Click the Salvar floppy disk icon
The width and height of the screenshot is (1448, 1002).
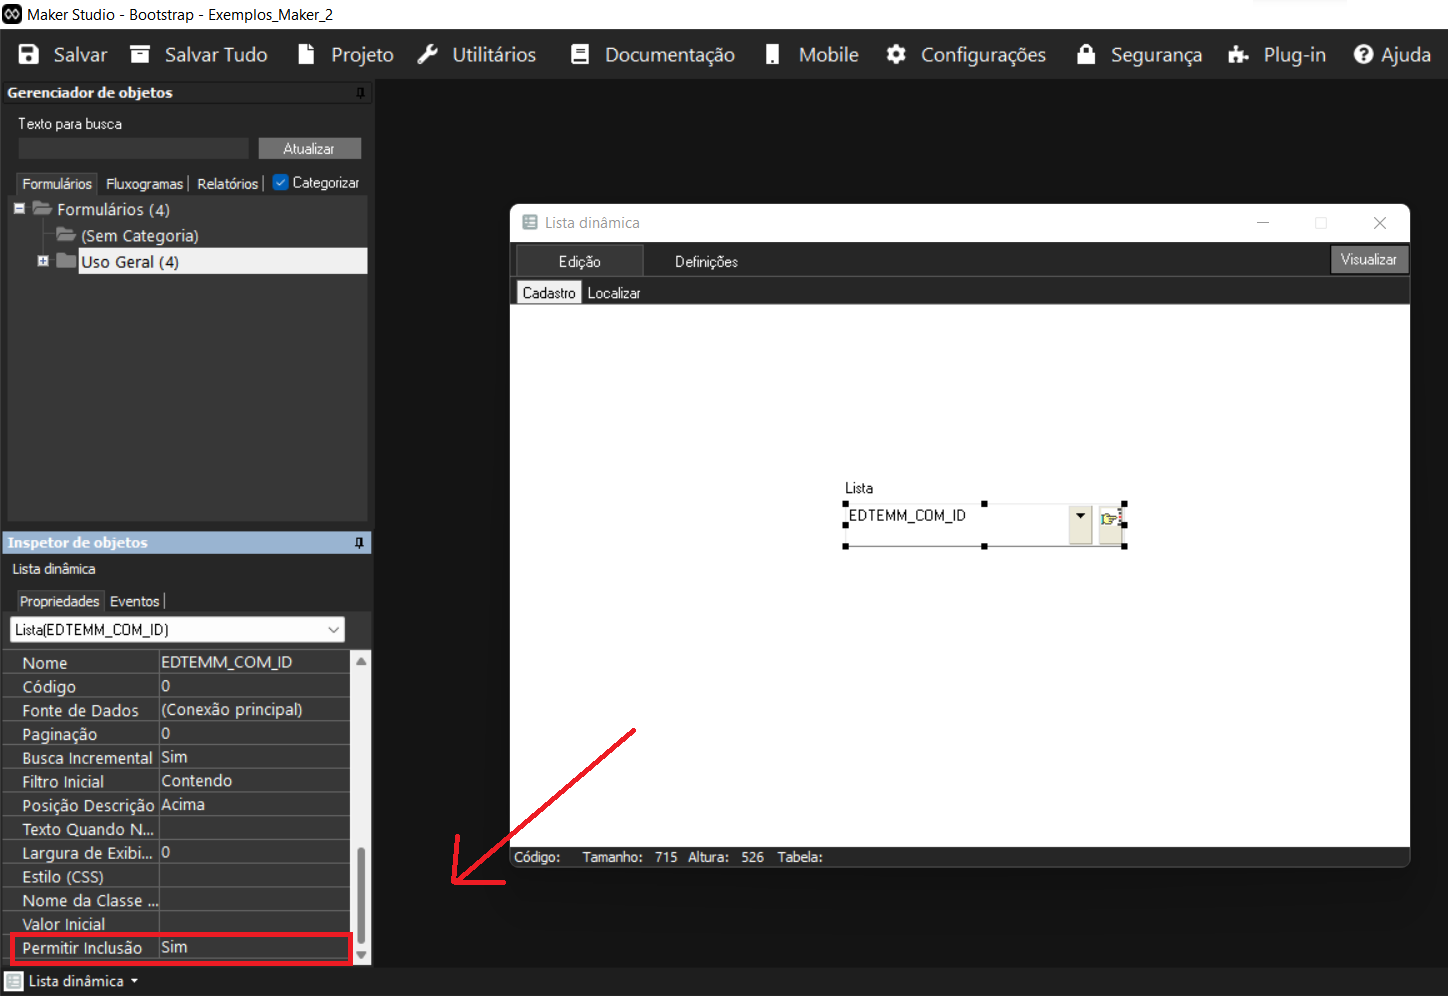[x=29, y=55]
